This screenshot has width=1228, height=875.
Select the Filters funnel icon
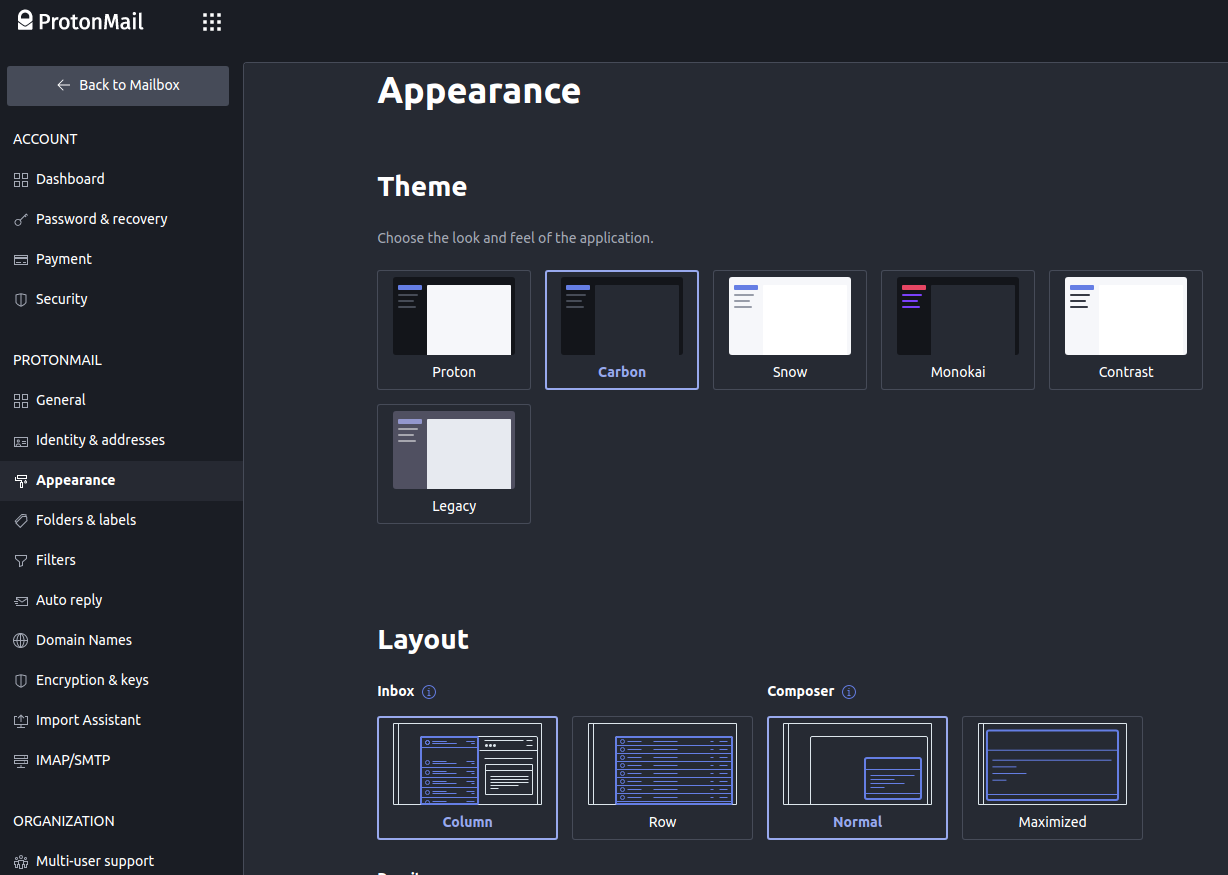pos(19,560)
